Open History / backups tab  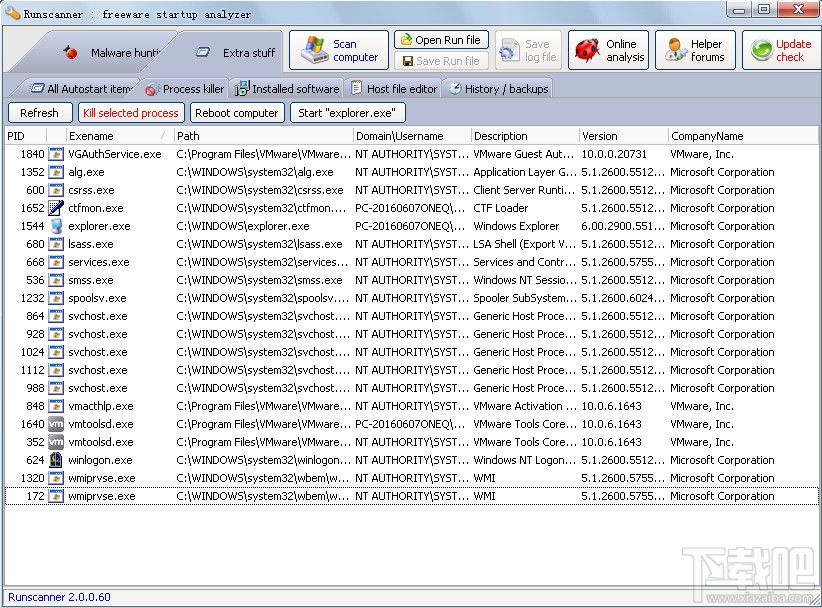click(499, 89)
